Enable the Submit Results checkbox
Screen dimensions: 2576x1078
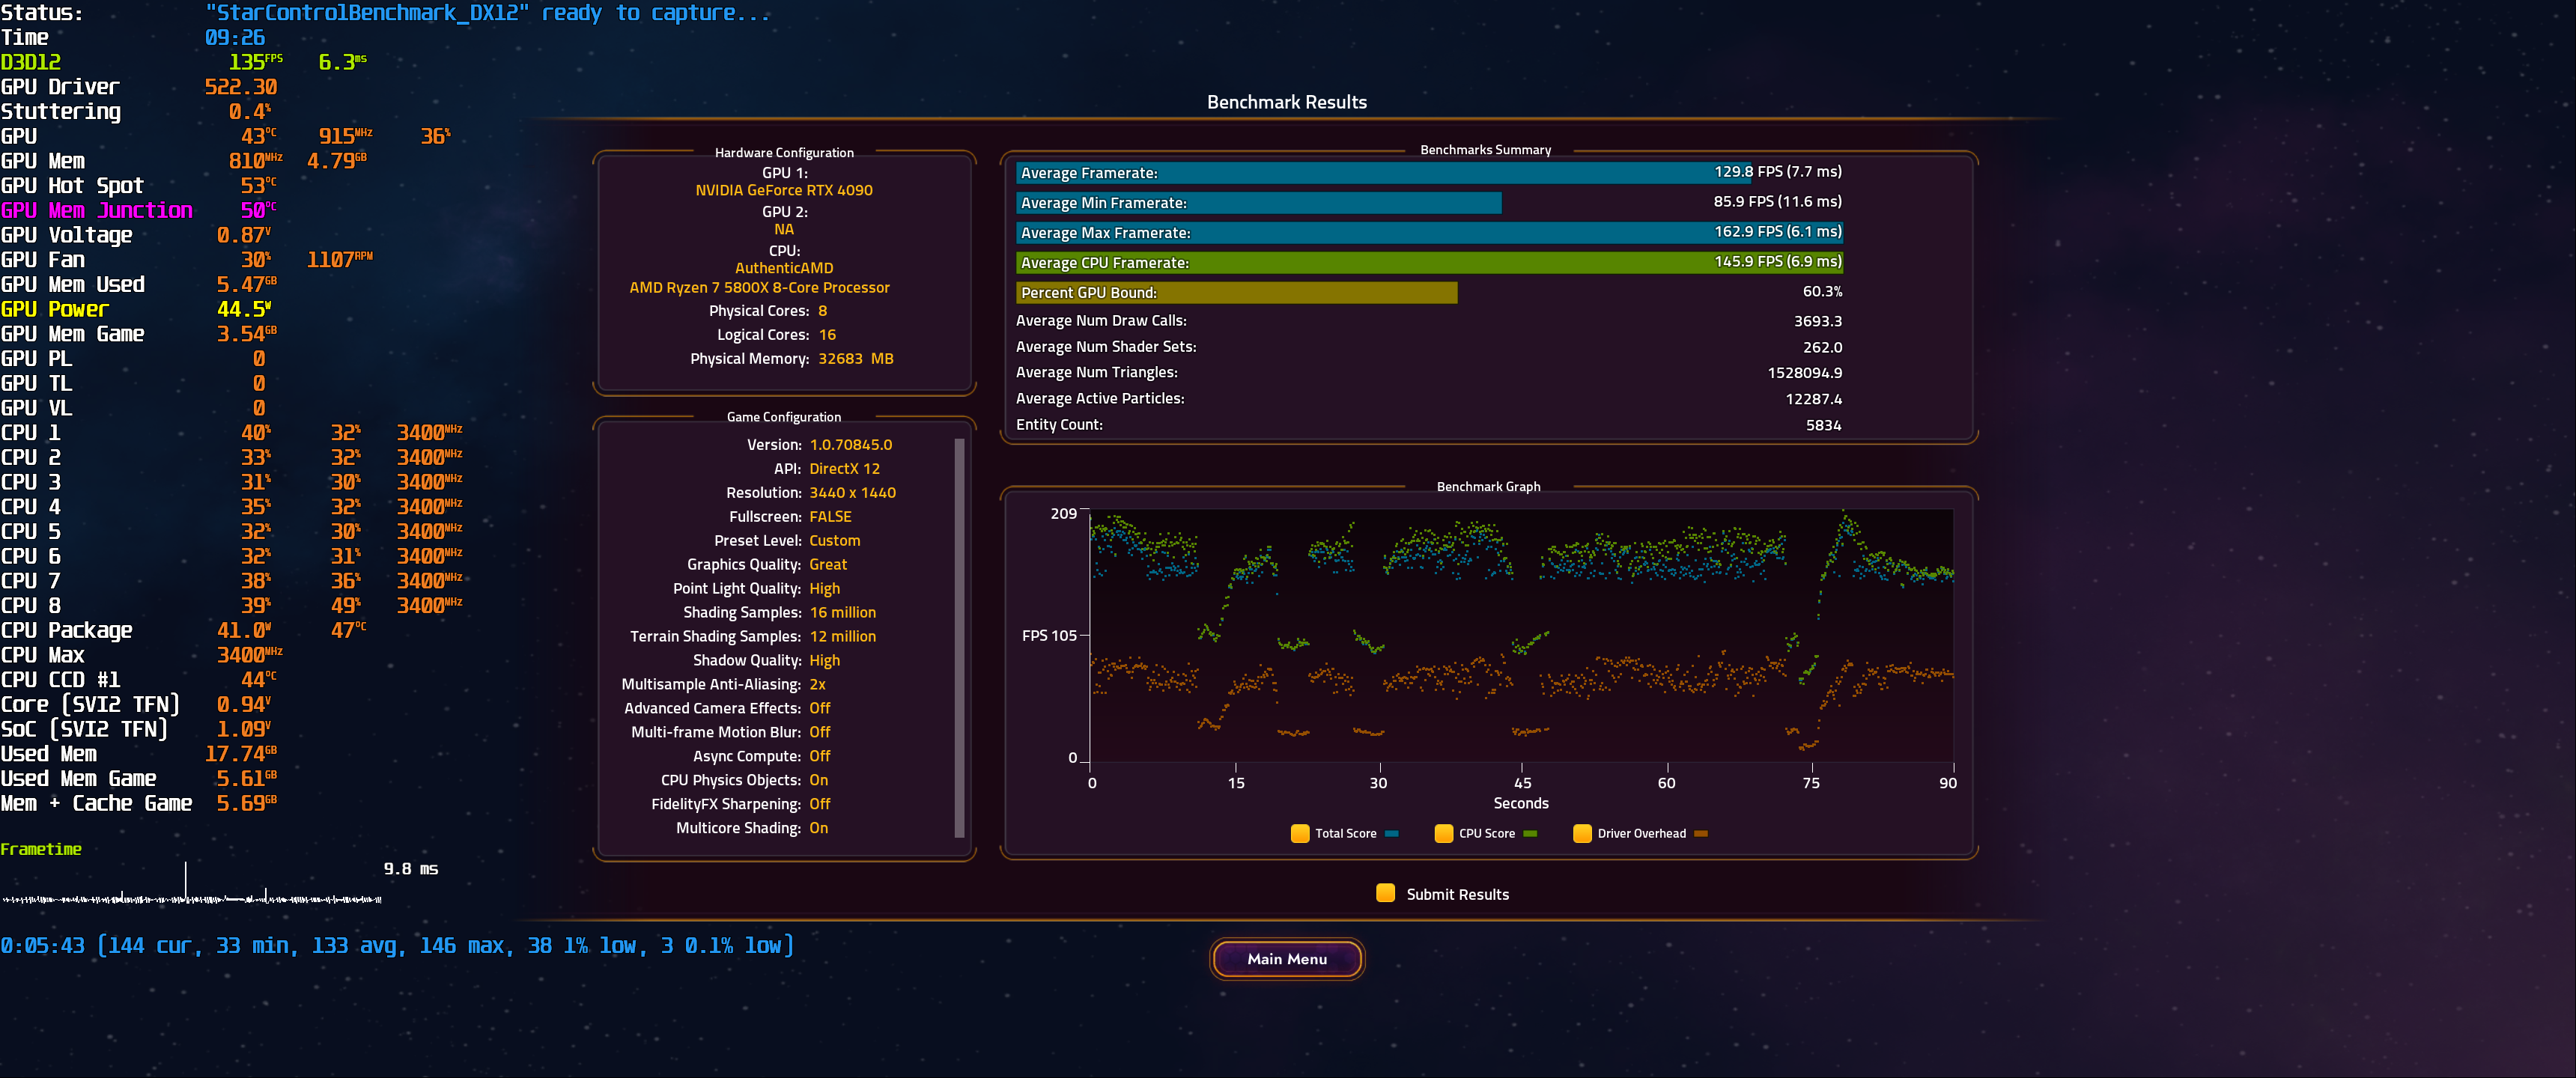coord(1386,893)
